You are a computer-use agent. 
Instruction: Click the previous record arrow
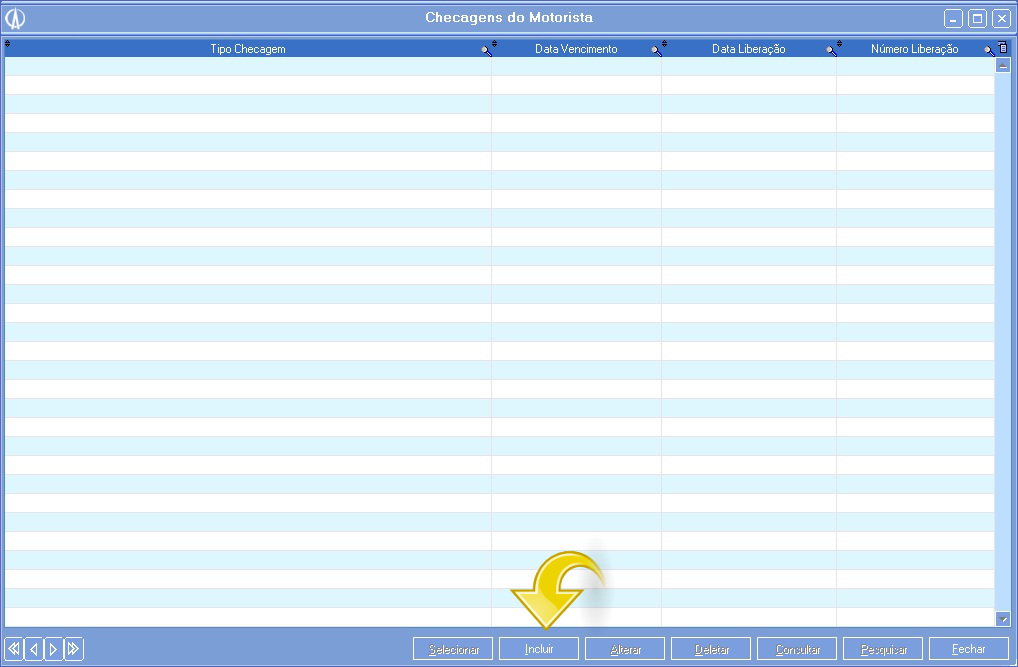coord(33,649)
